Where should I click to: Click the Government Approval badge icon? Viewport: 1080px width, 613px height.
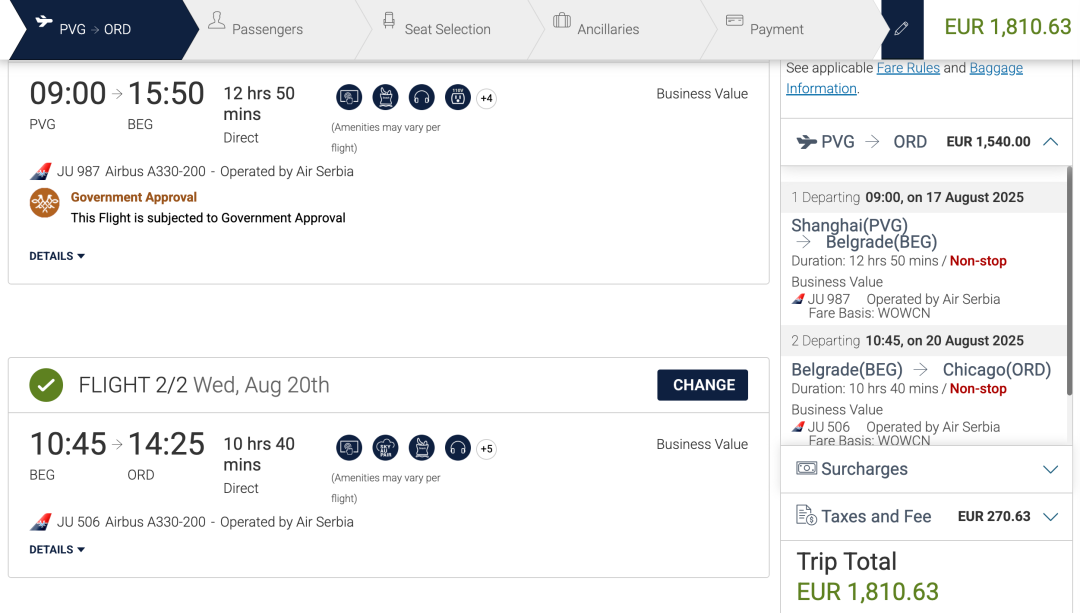pyautogui.click(x=45, y=203)
